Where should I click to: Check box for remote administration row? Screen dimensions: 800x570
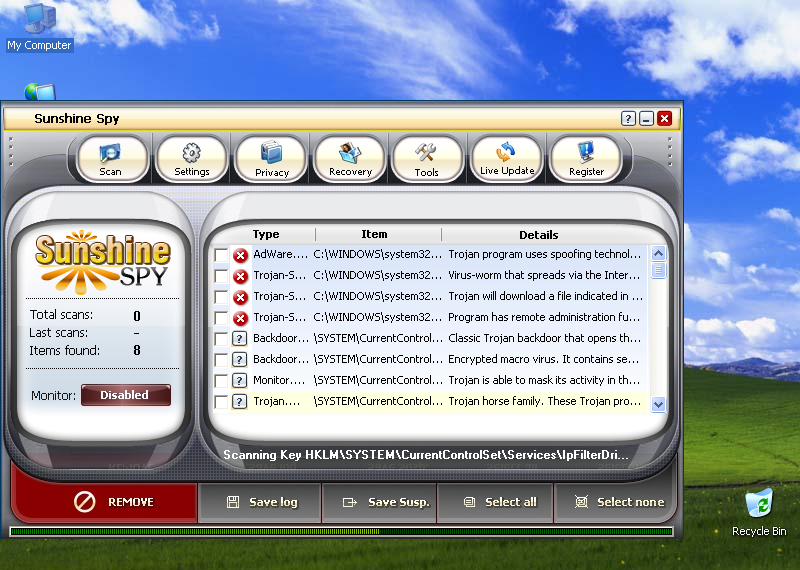pyautogui.click(x=221, y=318)
